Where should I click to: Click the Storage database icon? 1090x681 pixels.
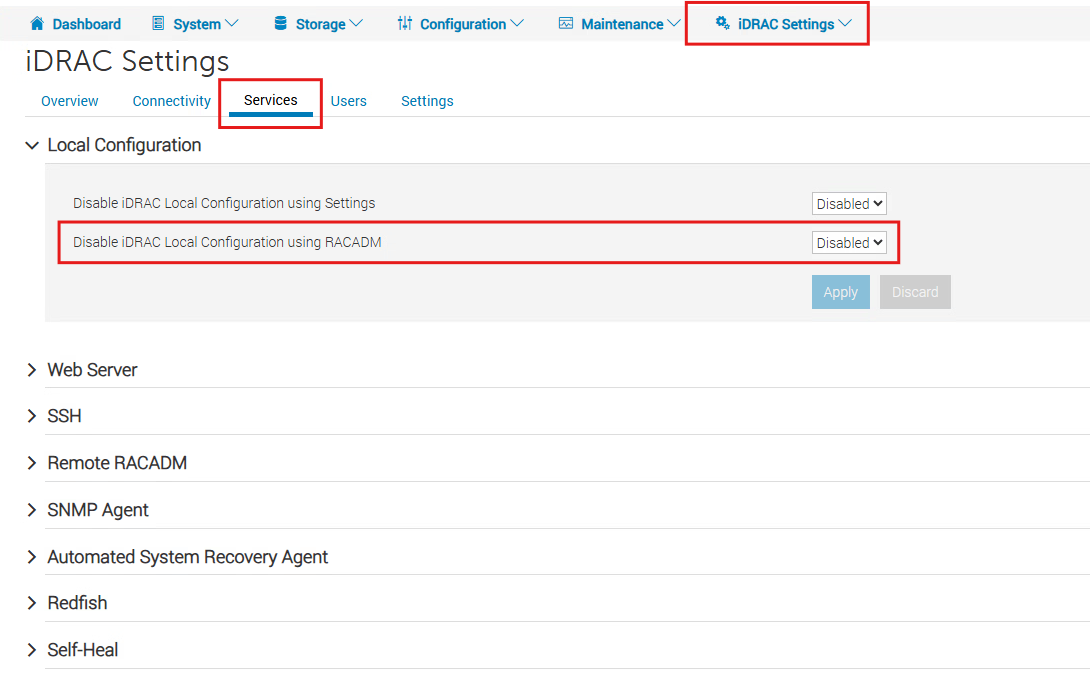click(280, 24)
